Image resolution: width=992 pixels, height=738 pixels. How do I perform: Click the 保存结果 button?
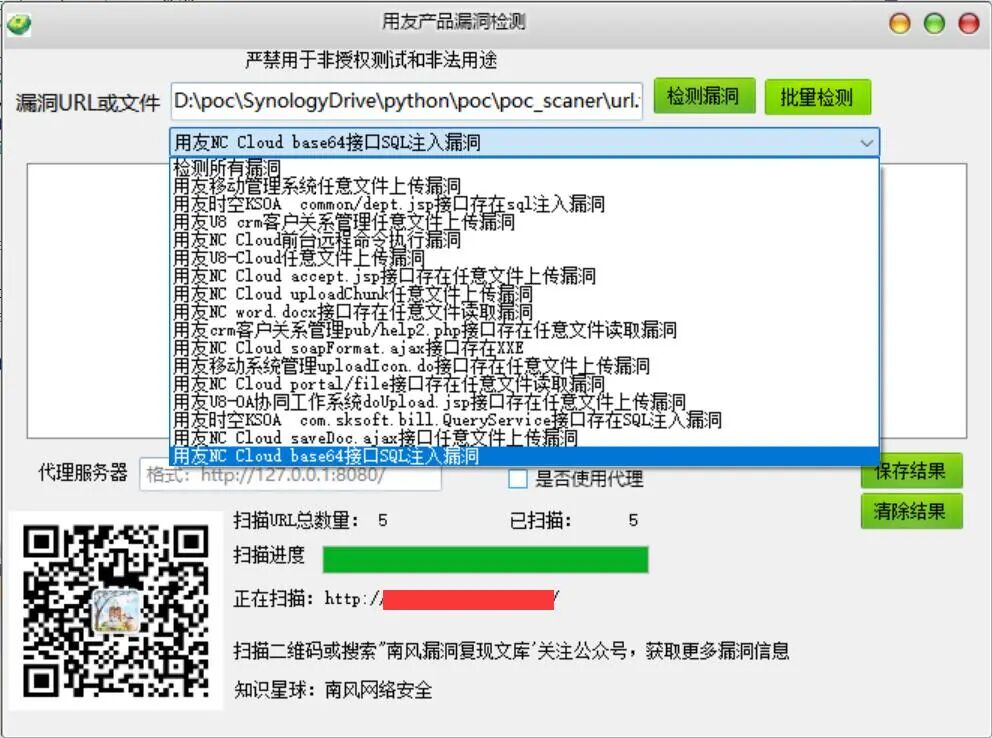pos(911,471)
